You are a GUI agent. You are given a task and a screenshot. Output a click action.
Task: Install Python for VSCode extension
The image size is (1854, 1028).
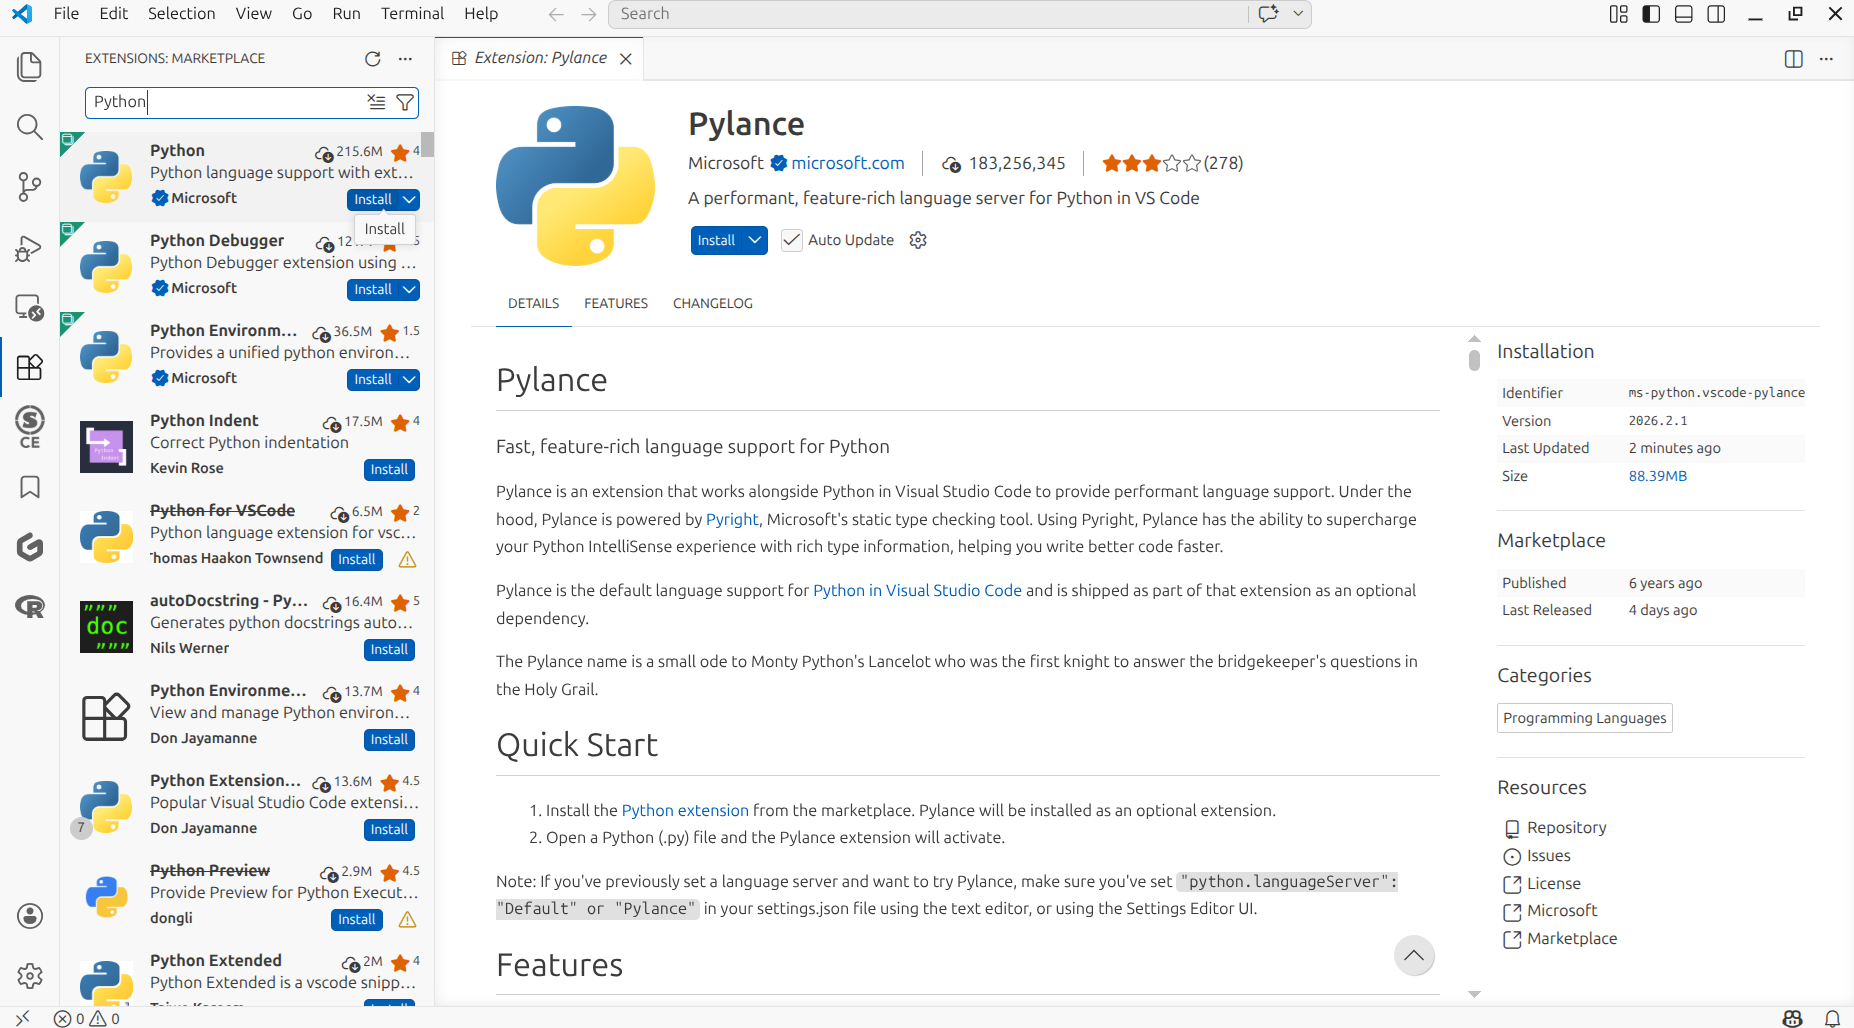[x=357, y=560]
